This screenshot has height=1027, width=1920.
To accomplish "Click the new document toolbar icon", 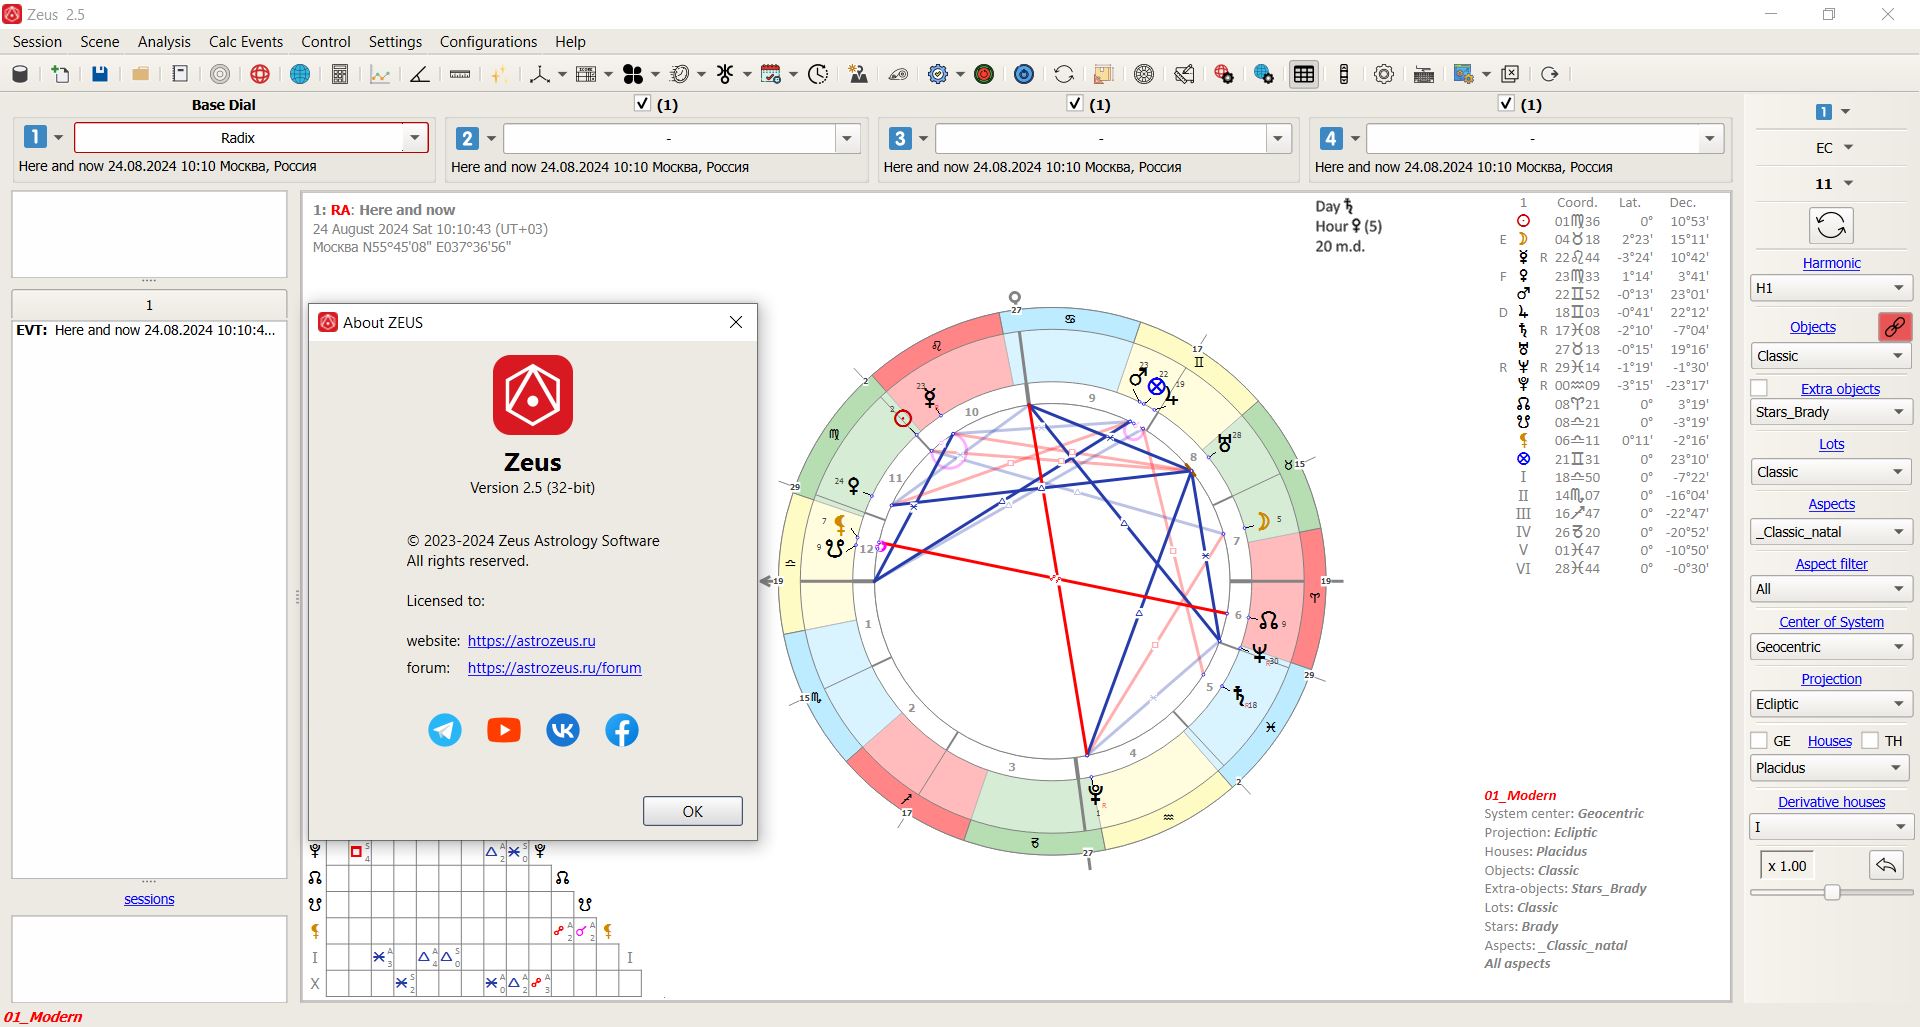I will [x=60, y=74].
